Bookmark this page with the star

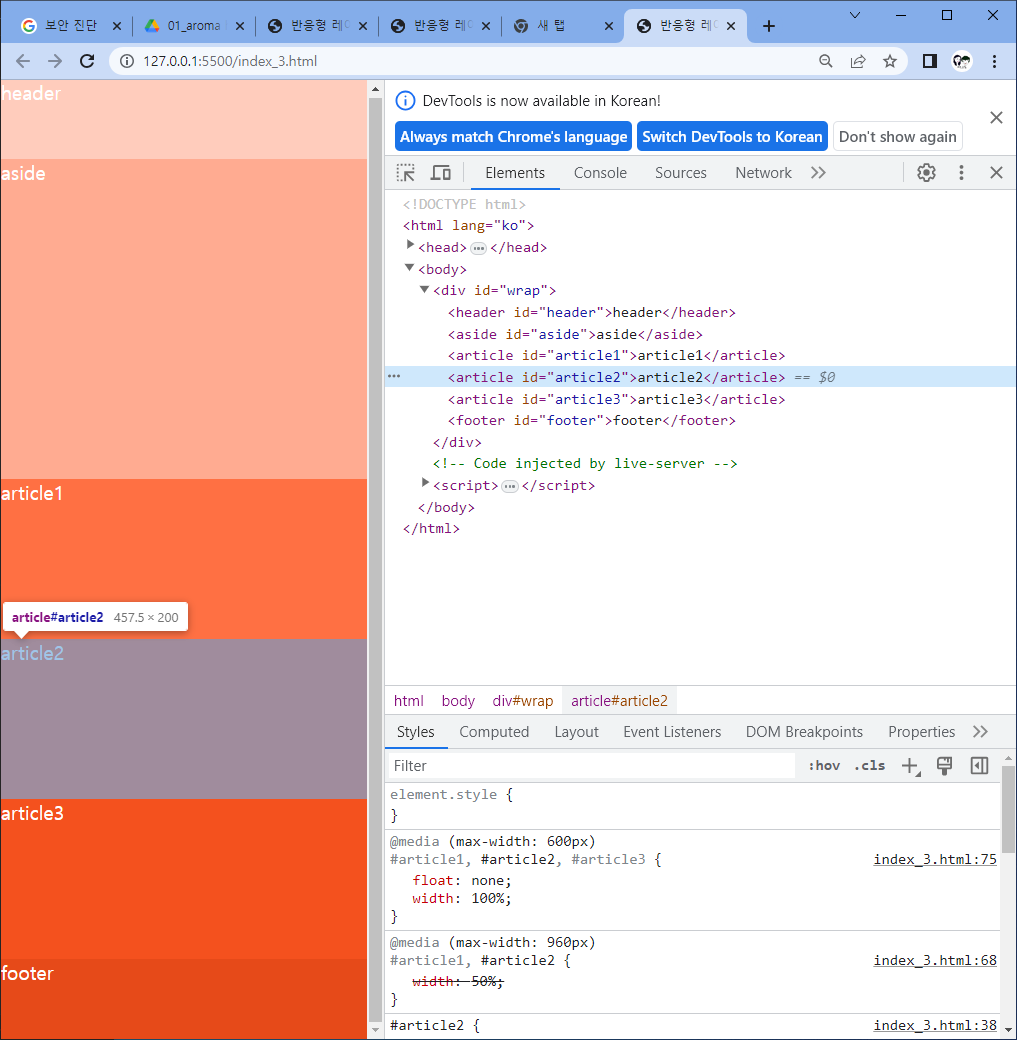pos(890,61)
